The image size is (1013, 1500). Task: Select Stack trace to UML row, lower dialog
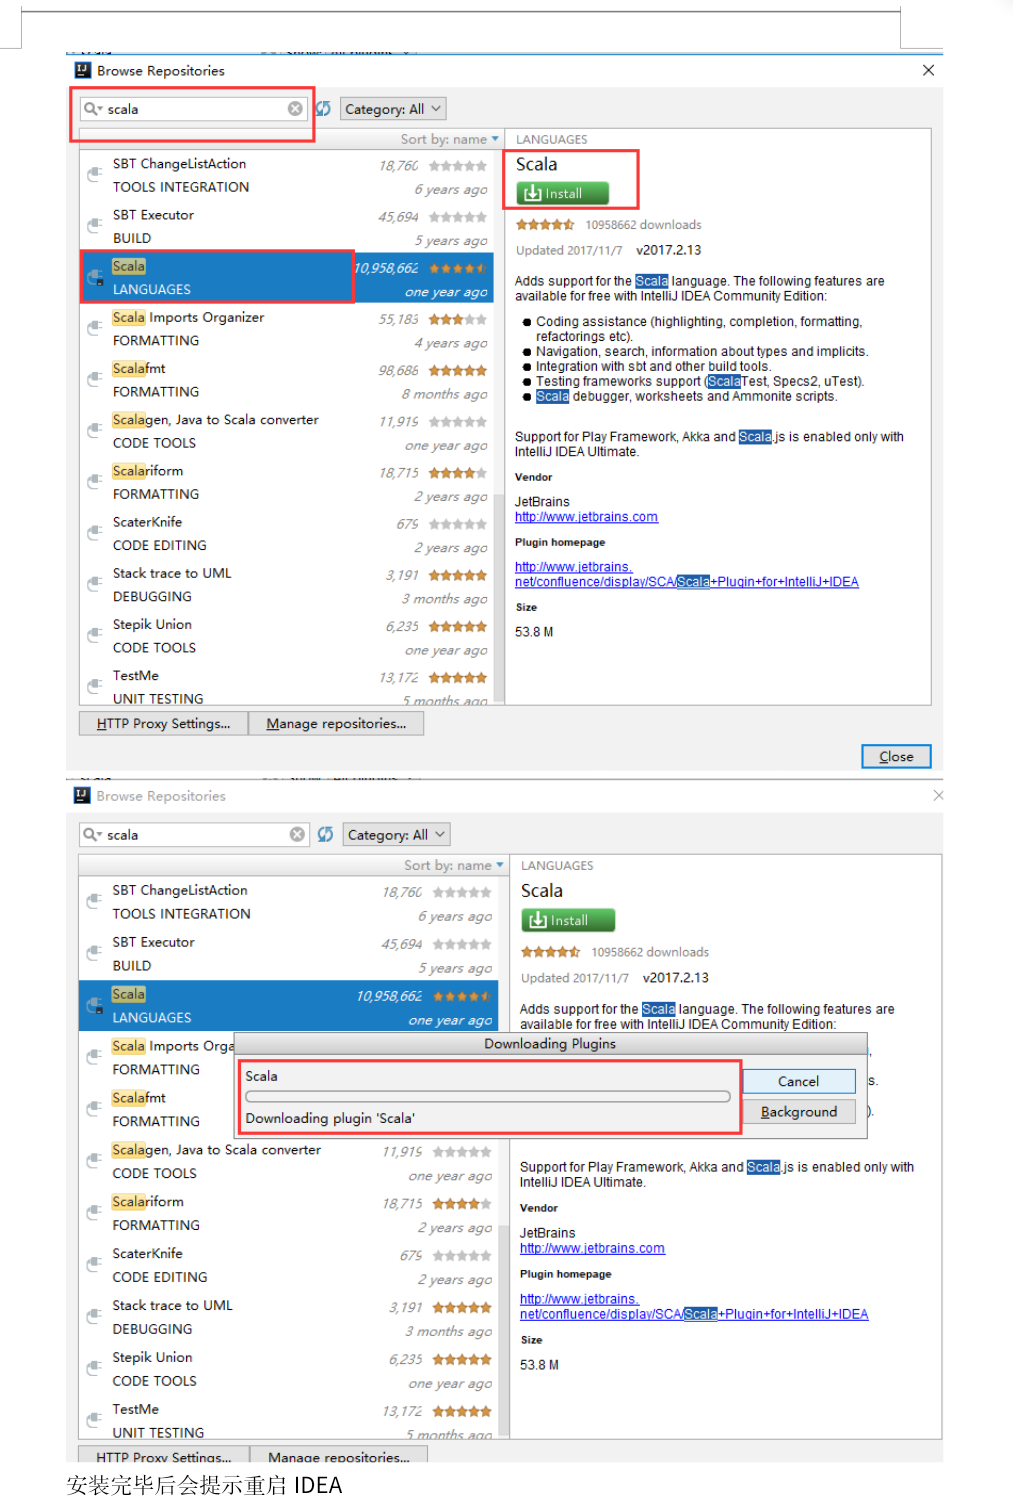point(288,1317)
